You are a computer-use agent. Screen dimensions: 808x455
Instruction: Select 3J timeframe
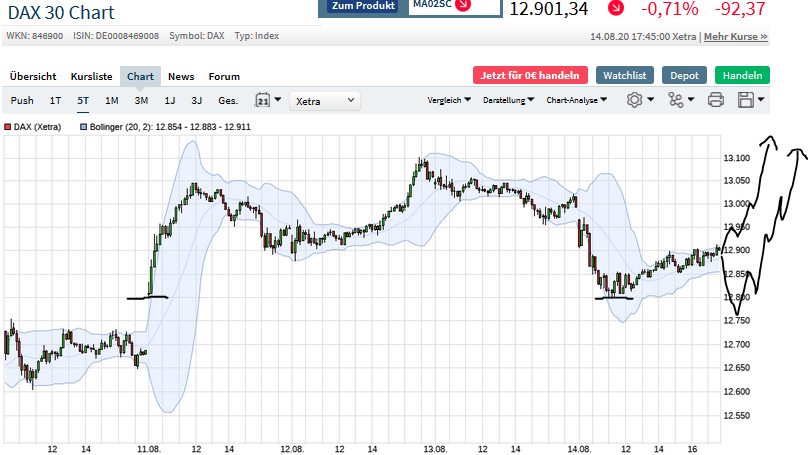pyautogui.click(x=196, y=100)
